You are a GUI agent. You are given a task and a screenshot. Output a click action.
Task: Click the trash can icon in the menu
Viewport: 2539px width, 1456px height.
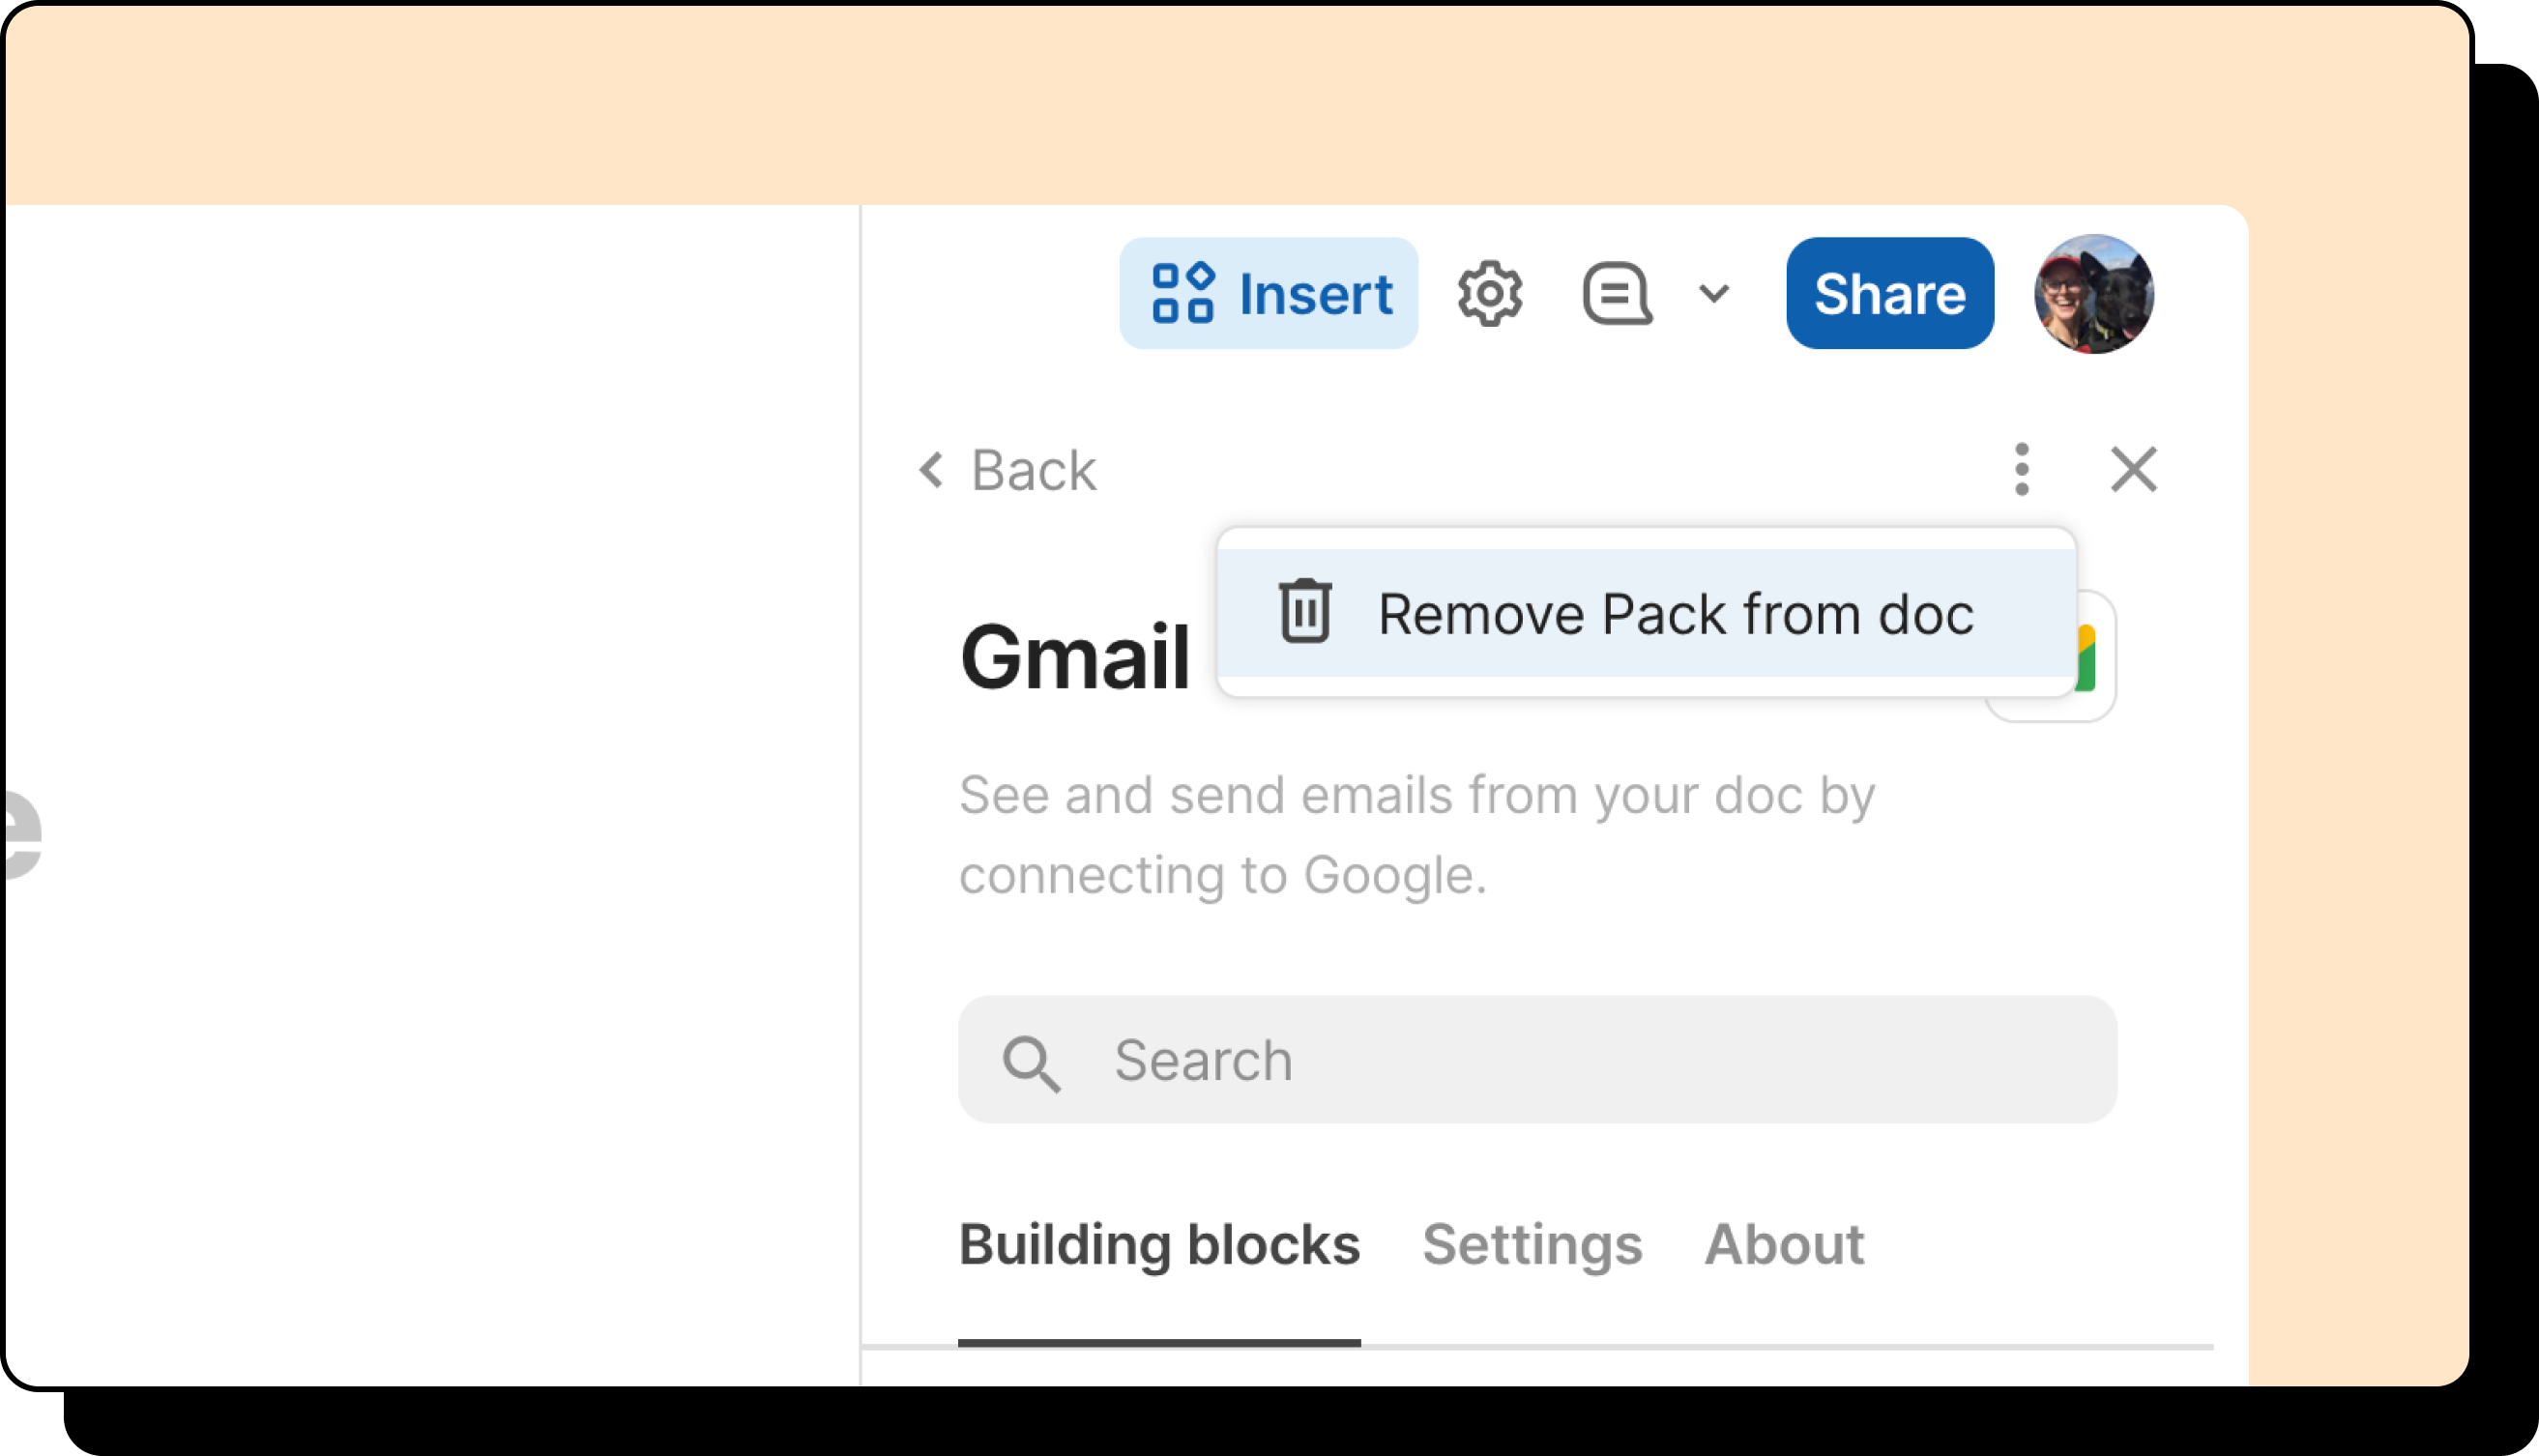[x=1305, y=611]
